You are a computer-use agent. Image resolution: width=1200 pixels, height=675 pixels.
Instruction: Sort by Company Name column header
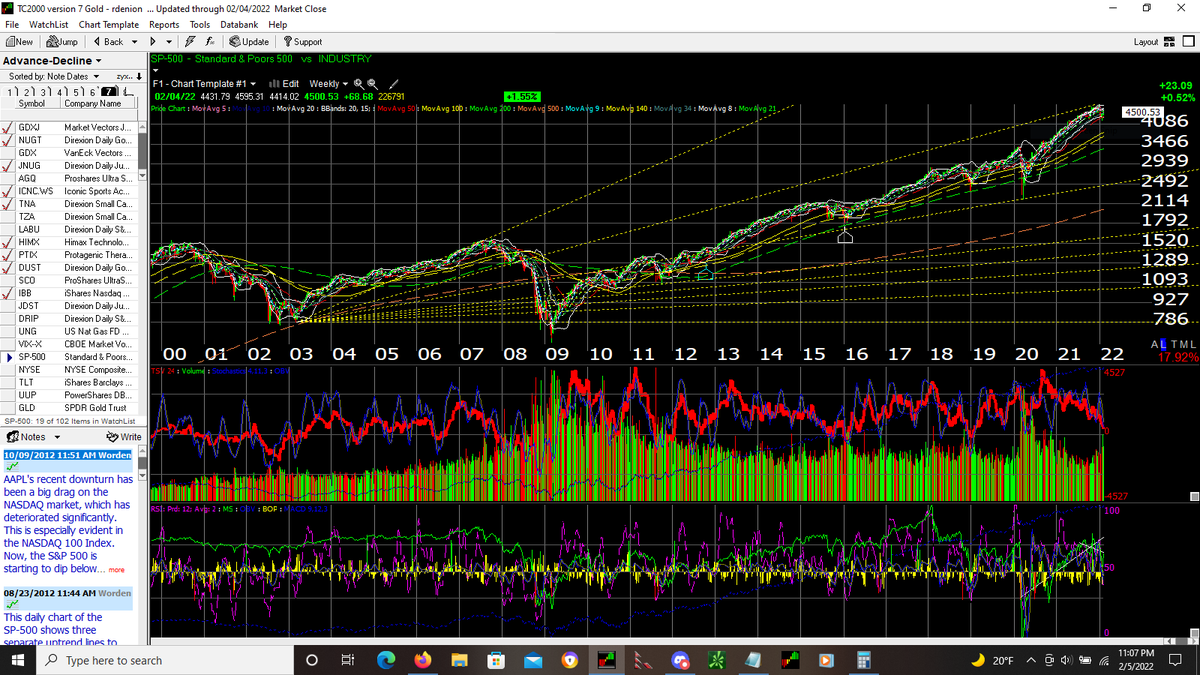pyautogui.click(x=96, y=104)
